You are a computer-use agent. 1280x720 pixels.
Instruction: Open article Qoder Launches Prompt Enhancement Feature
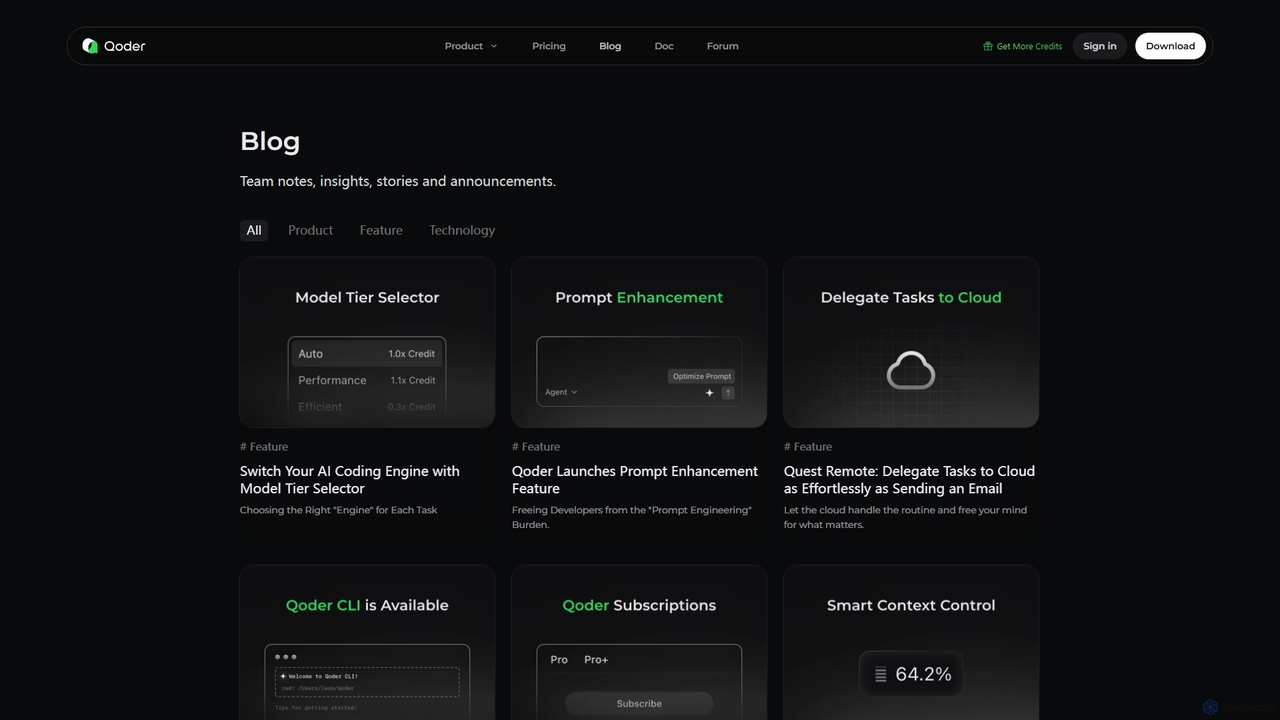tap(635, 480)
